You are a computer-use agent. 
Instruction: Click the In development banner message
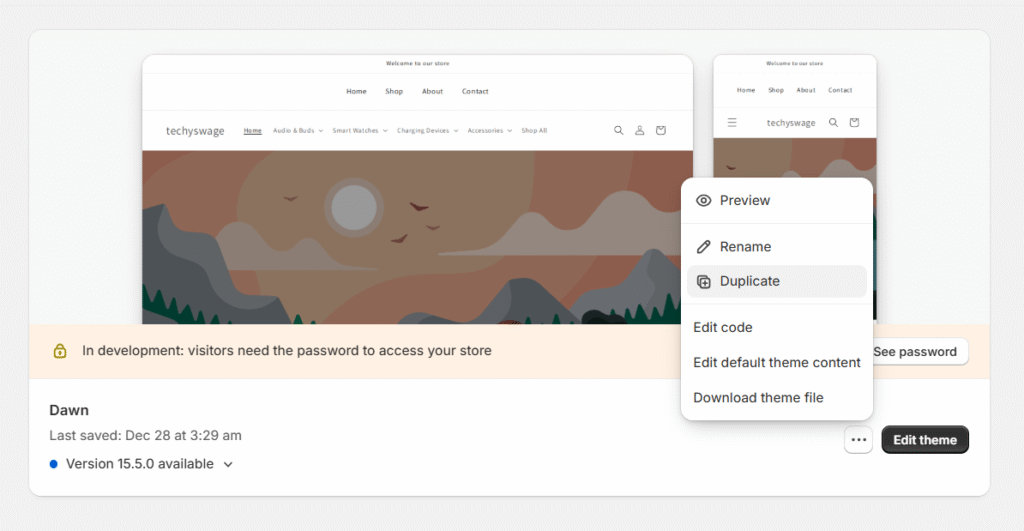(287, 351)
